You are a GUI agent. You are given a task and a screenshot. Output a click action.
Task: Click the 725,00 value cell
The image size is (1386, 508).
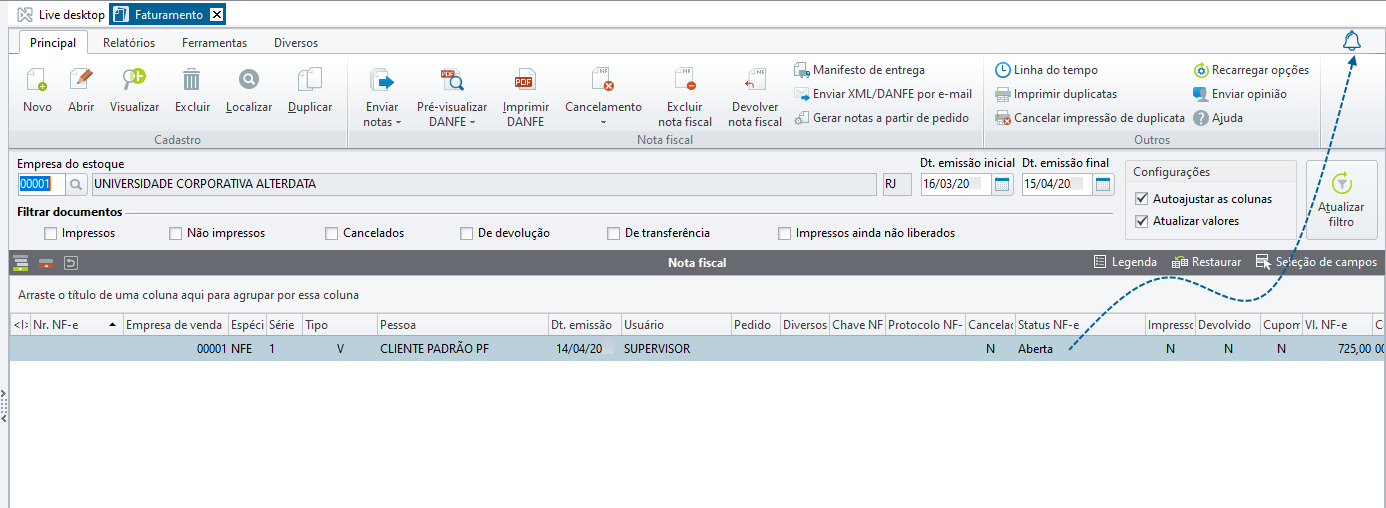(x=1336, y=348)
